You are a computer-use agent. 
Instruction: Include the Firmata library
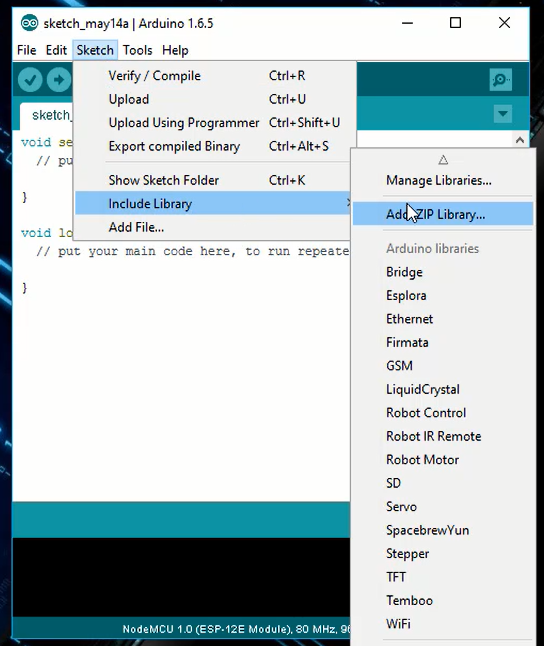(443, 343)
